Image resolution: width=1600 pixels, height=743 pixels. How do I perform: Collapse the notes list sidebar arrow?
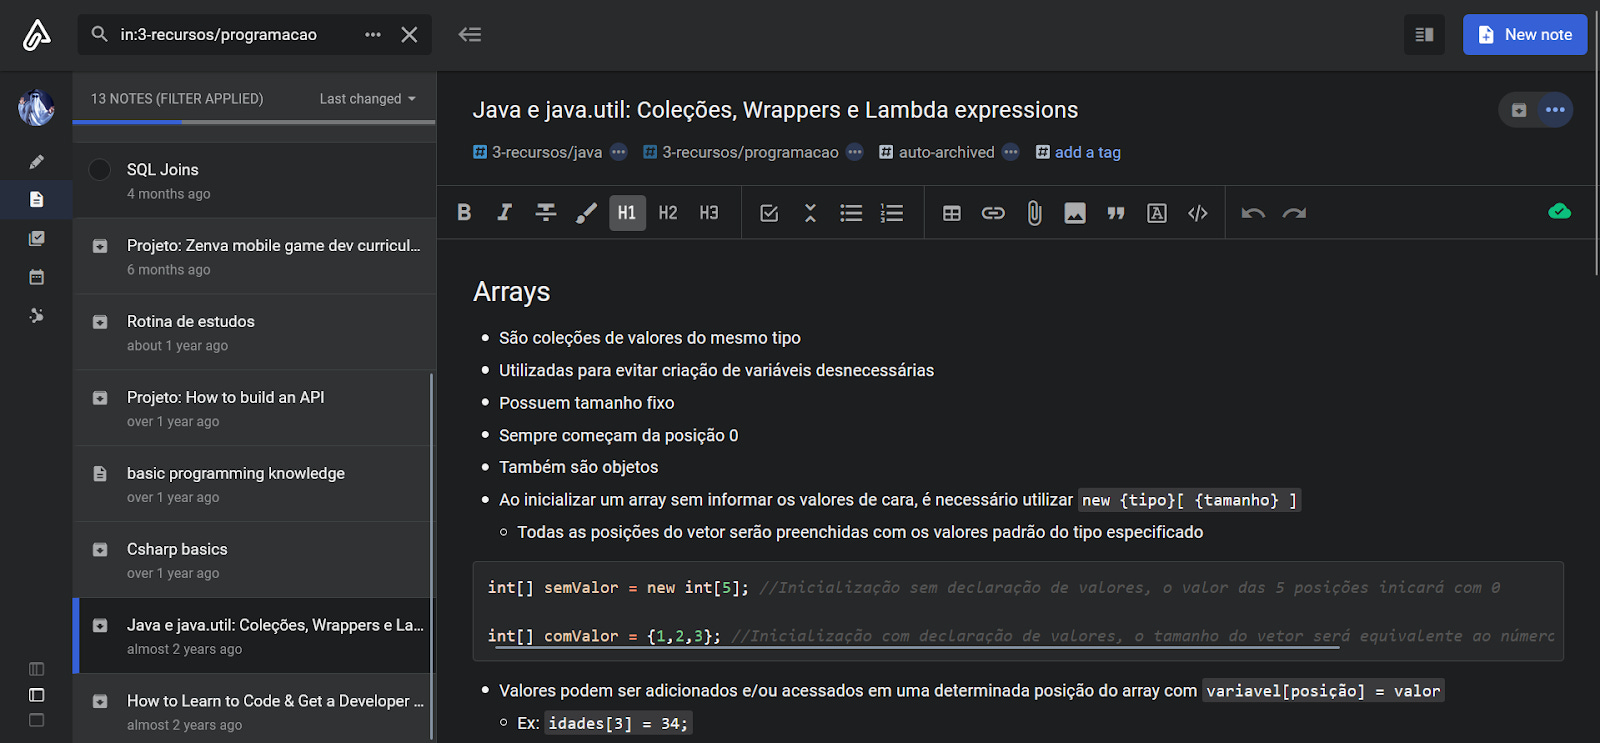coord(470,34)
